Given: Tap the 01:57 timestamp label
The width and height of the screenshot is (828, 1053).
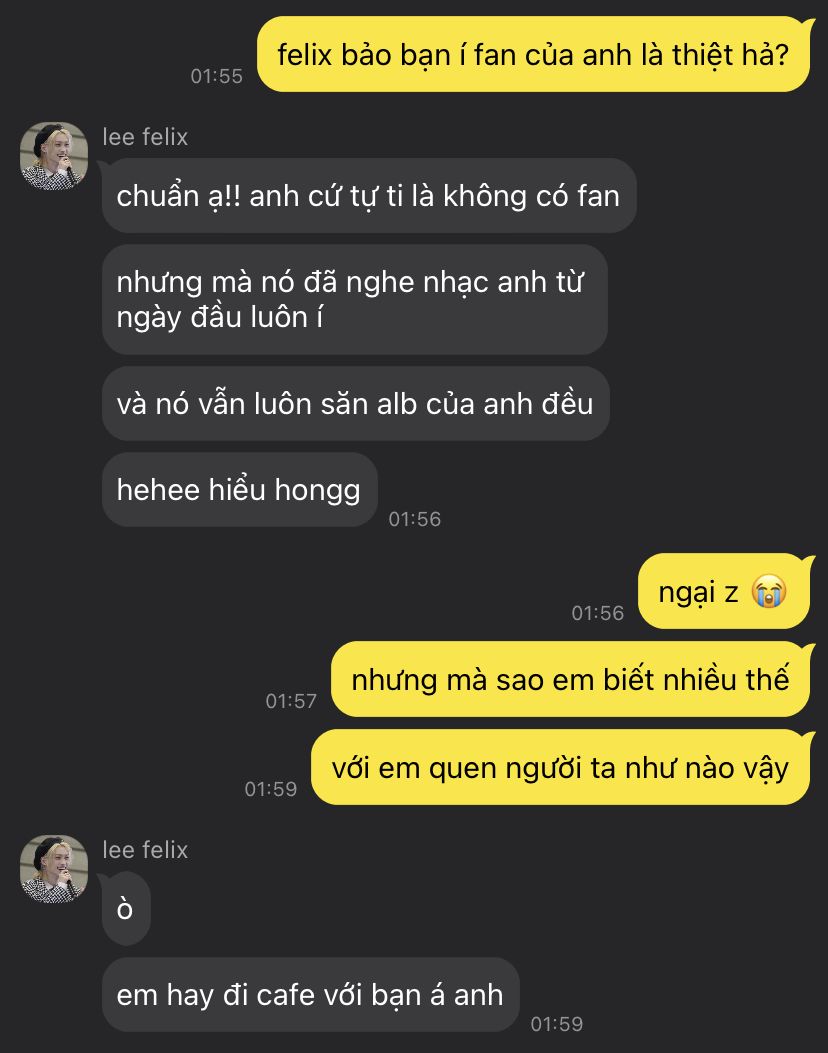Looking at the screenshot, I should click(291, 701).
